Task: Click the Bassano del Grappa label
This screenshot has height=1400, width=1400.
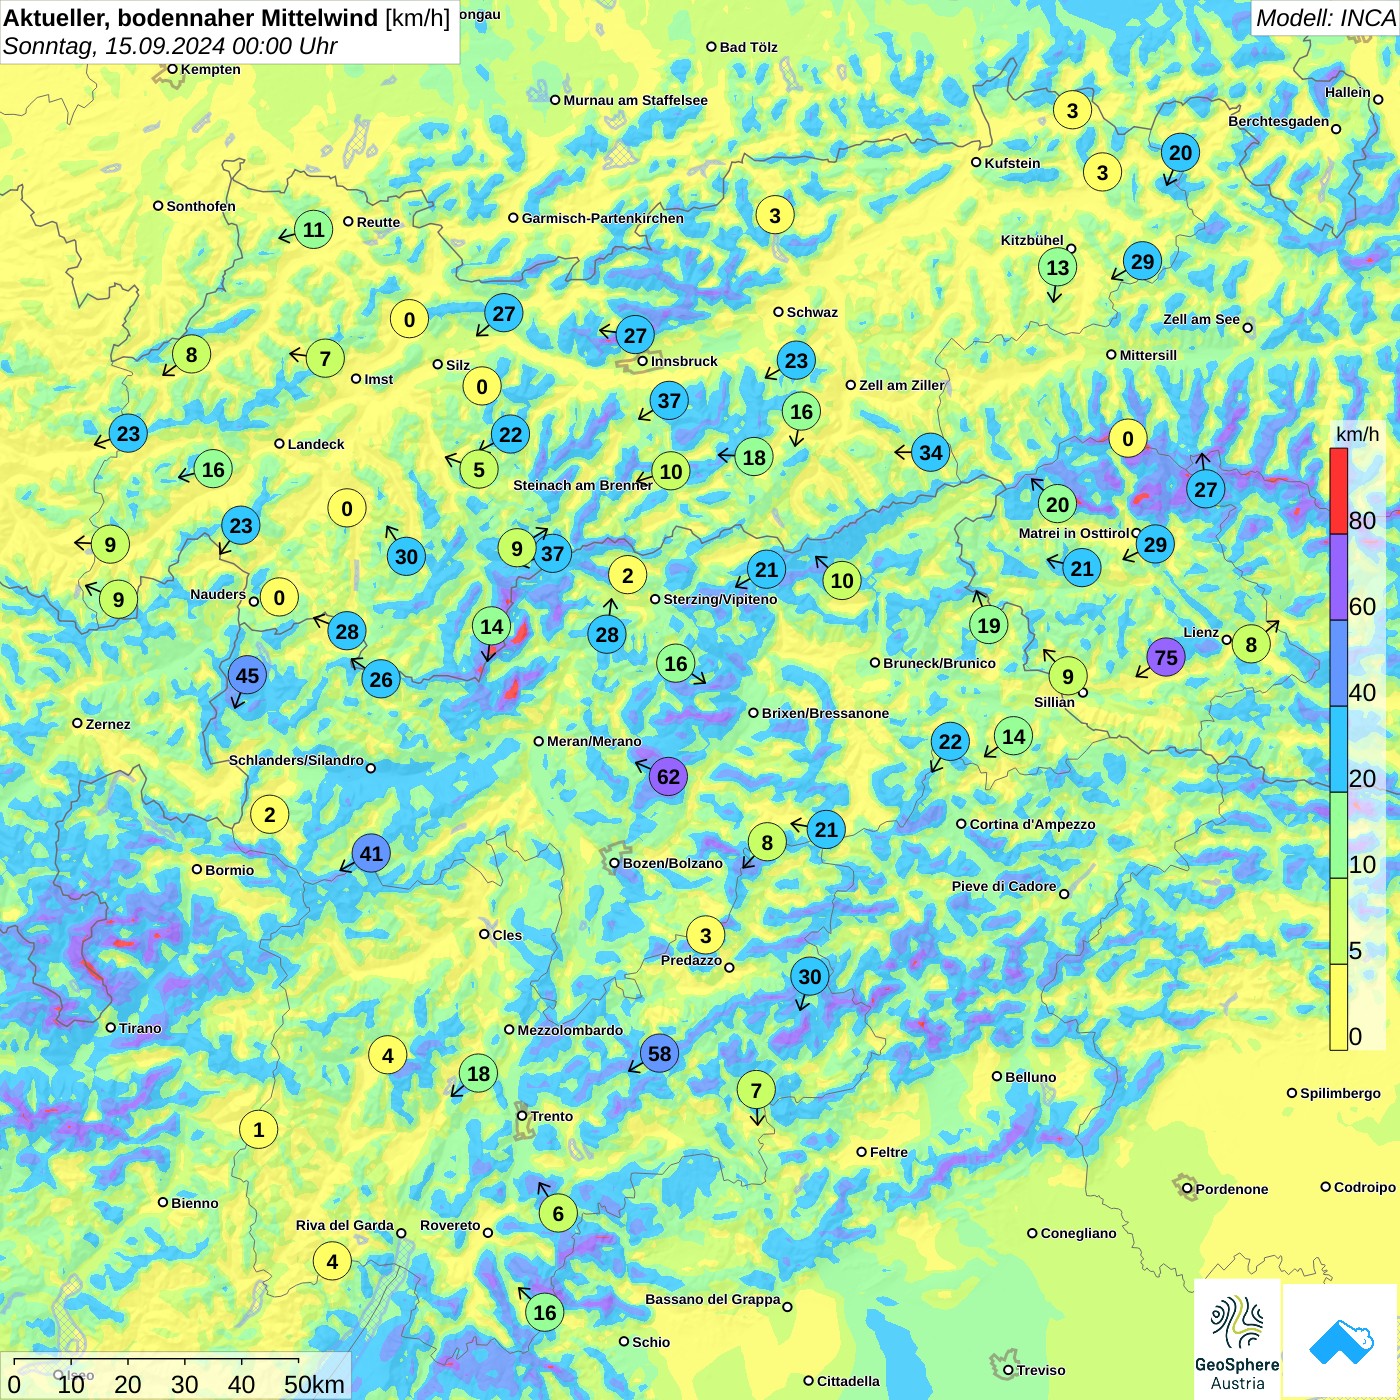Action: coord(712,1299)
